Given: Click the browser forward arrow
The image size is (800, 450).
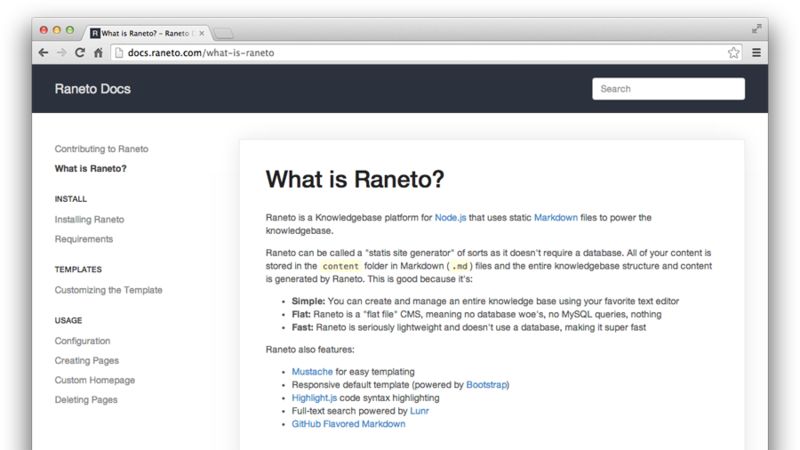Looking at the screenshot, I should pos(62,52).
